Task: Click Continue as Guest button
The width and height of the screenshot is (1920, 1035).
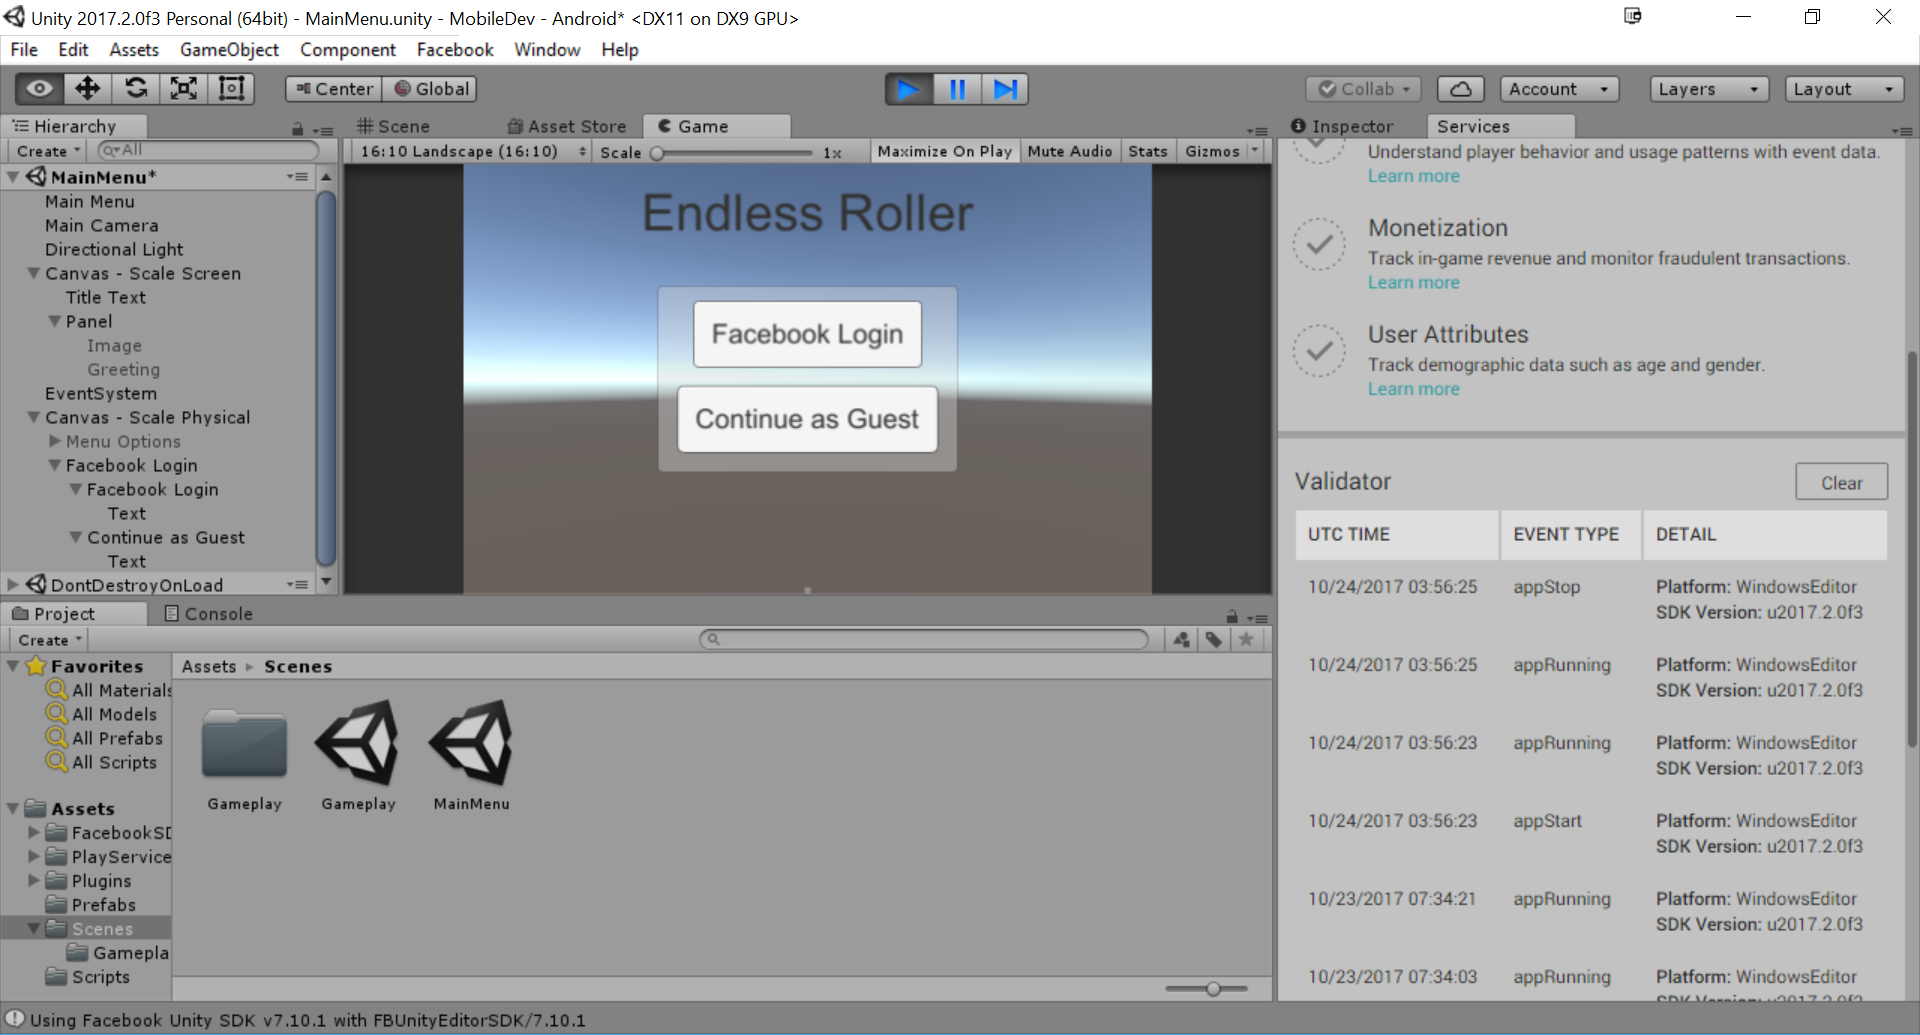Action: [807, 419]
